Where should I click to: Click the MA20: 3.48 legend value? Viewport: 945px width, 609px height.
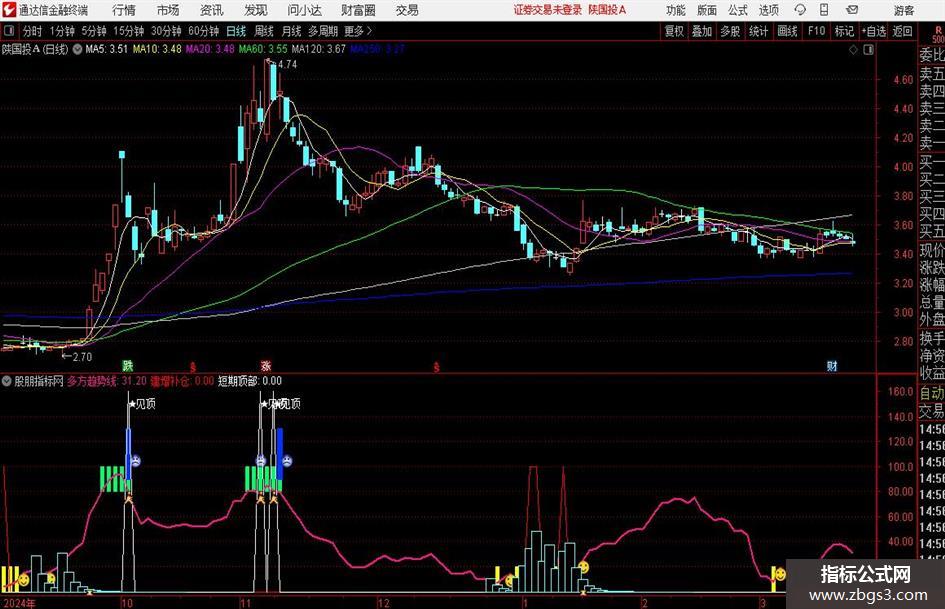(x=210, y=49)
